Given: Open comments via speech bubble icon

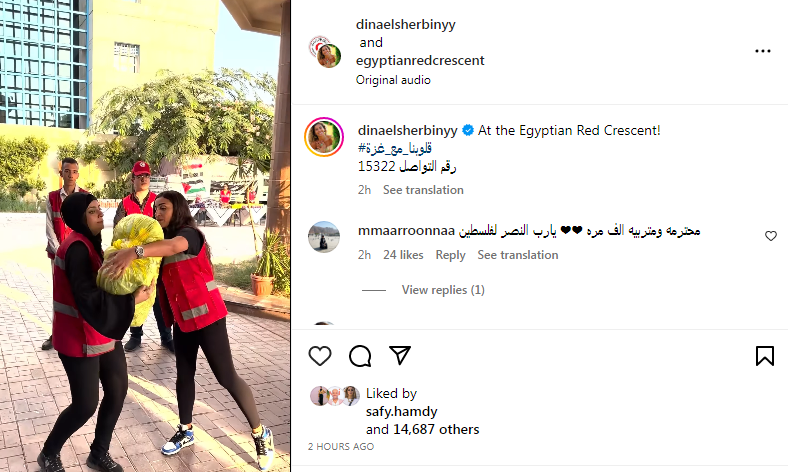Looking at the screenshot, I should (x=360, y=356).
